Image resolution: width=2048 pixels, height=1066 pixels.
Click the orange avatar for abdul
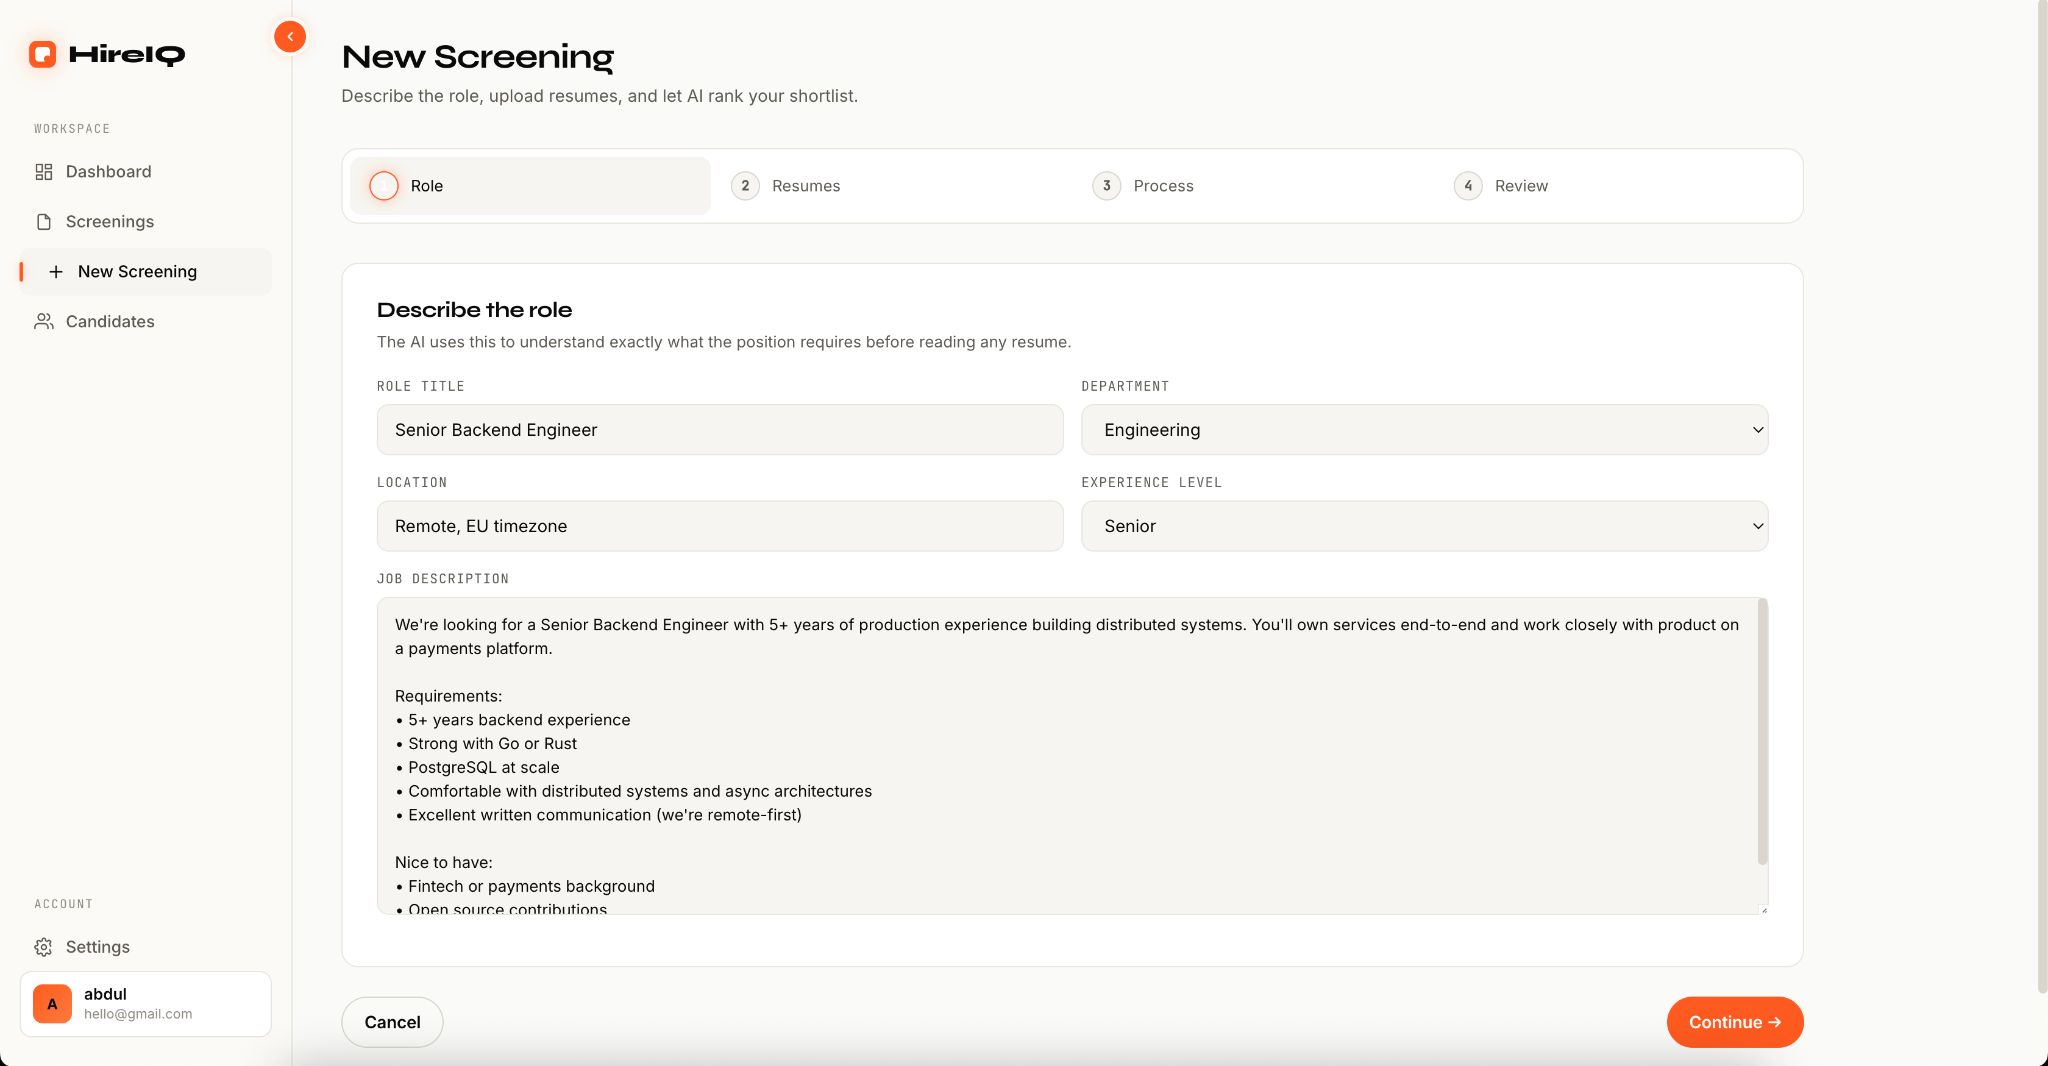[x=52, y=1004]
